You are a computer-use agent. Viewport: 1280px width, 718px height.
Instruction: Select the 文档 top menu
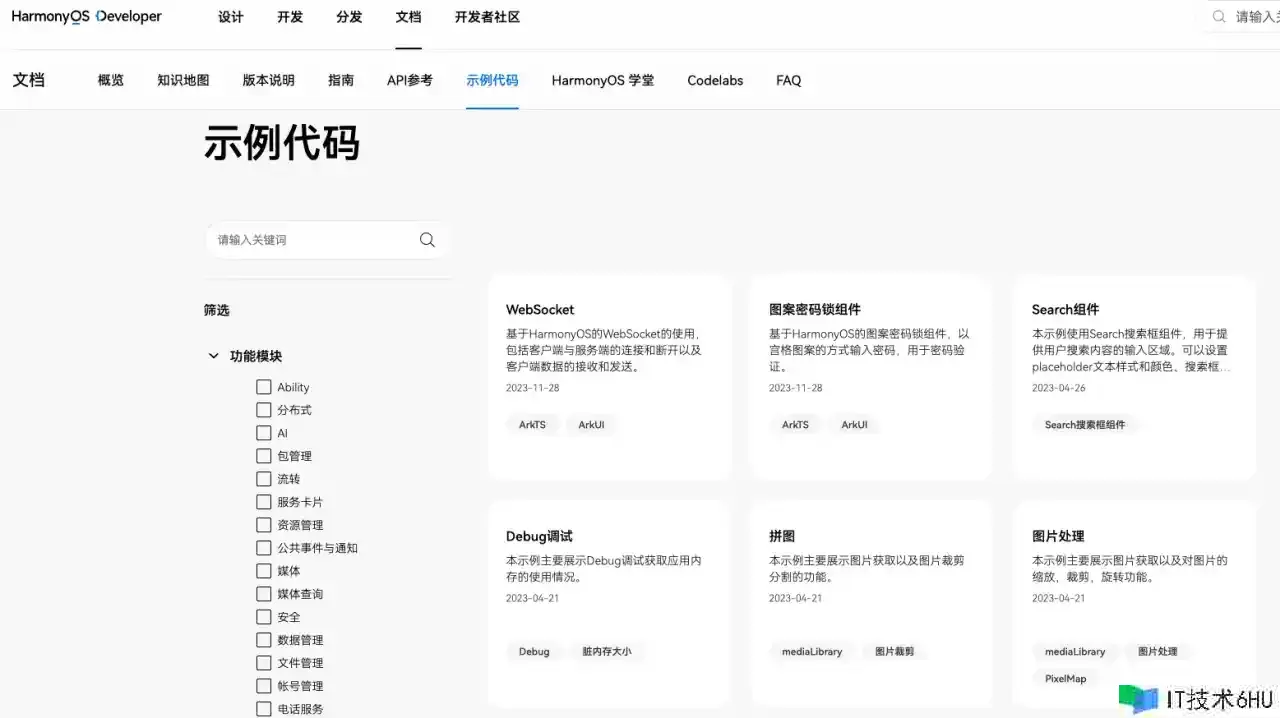point(408,17)
